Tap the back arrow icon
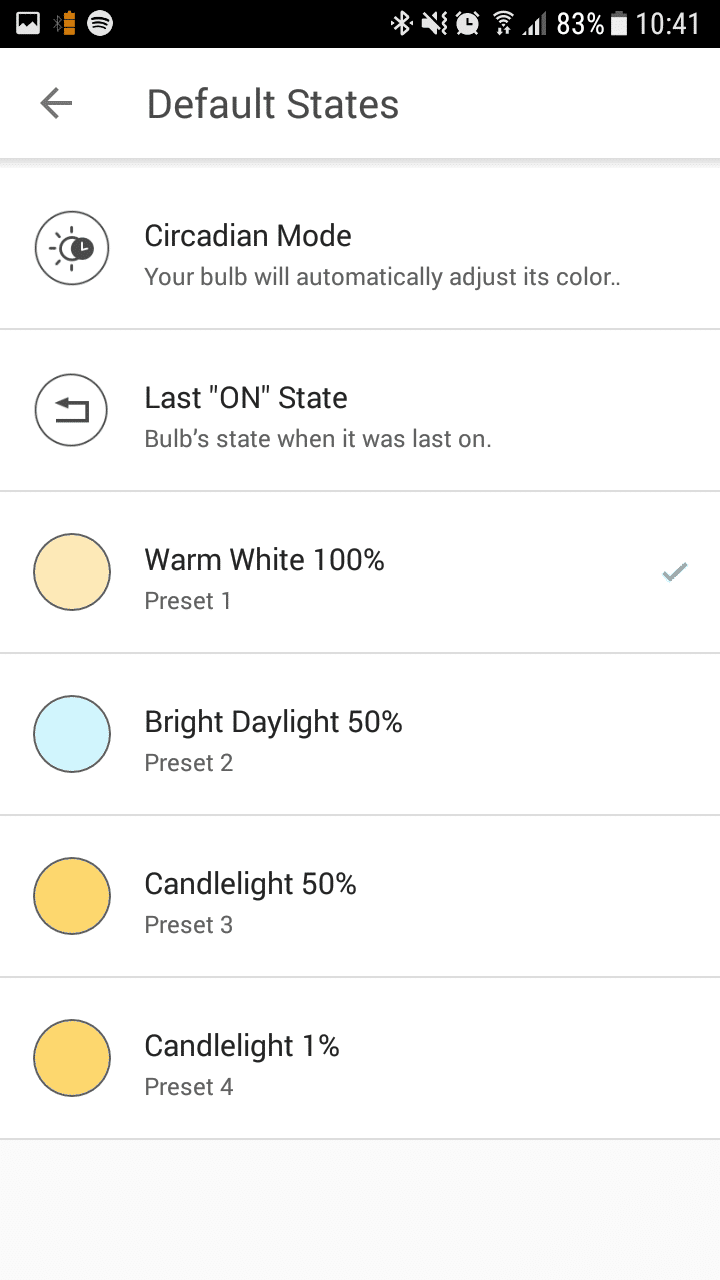 pos(56,103)
